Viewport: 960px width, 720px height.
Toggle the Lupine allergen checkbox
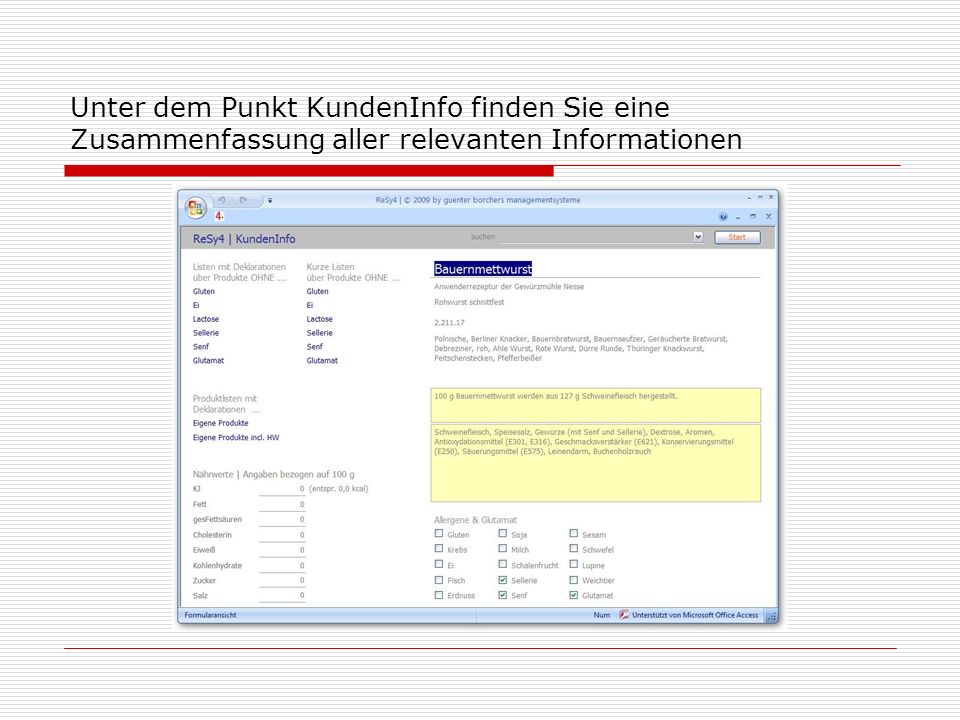click(x=574, y=564)
